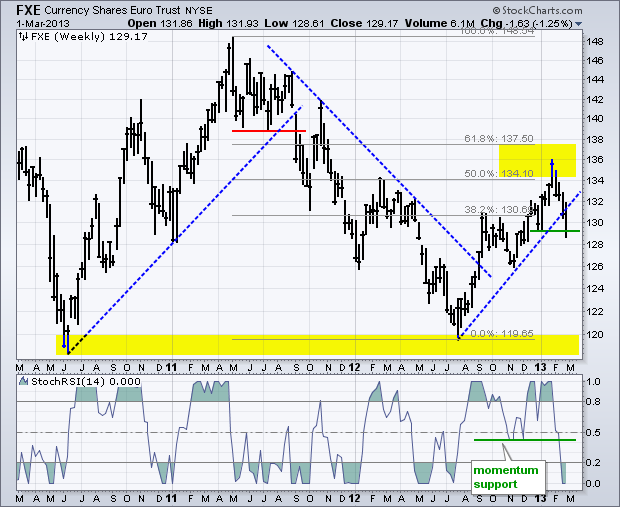This screenshot has height=507, width=620.
Task: Click the FXE (Weekly) 129.17 legend
Action: coord(89,37)
